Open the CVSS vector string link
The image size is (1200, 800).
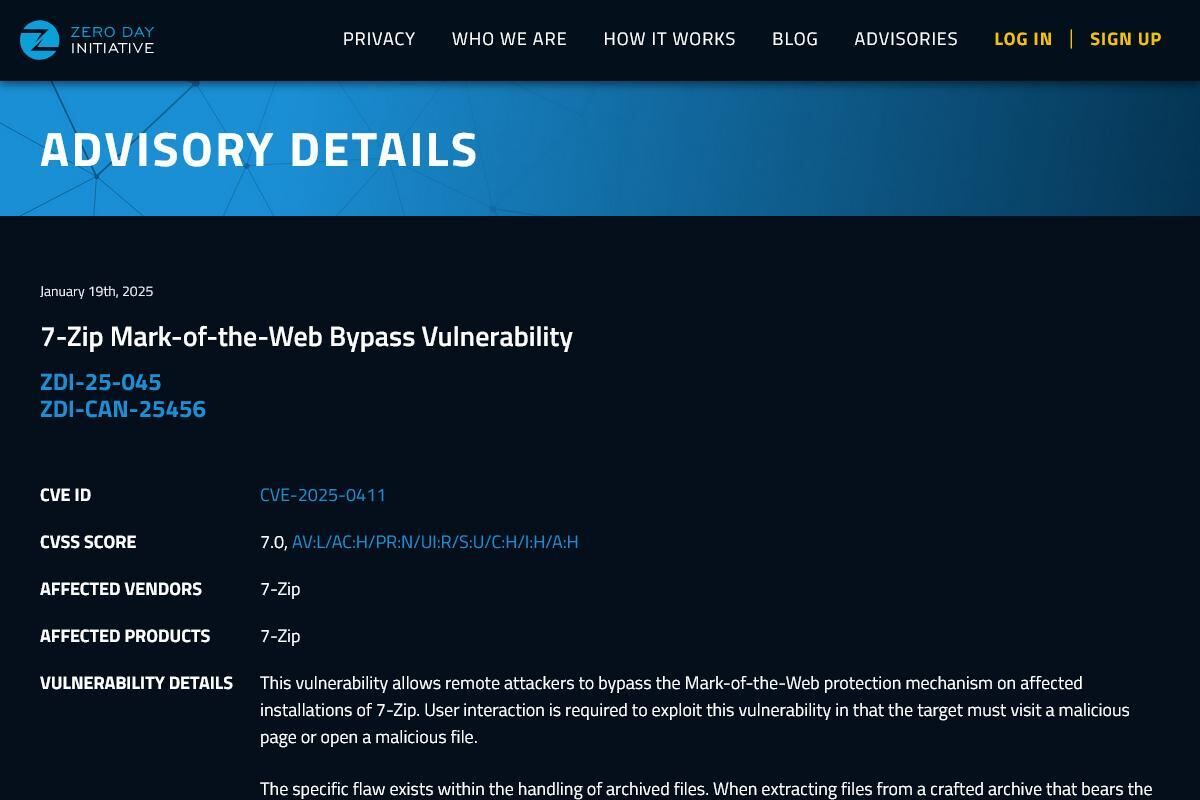435,542
